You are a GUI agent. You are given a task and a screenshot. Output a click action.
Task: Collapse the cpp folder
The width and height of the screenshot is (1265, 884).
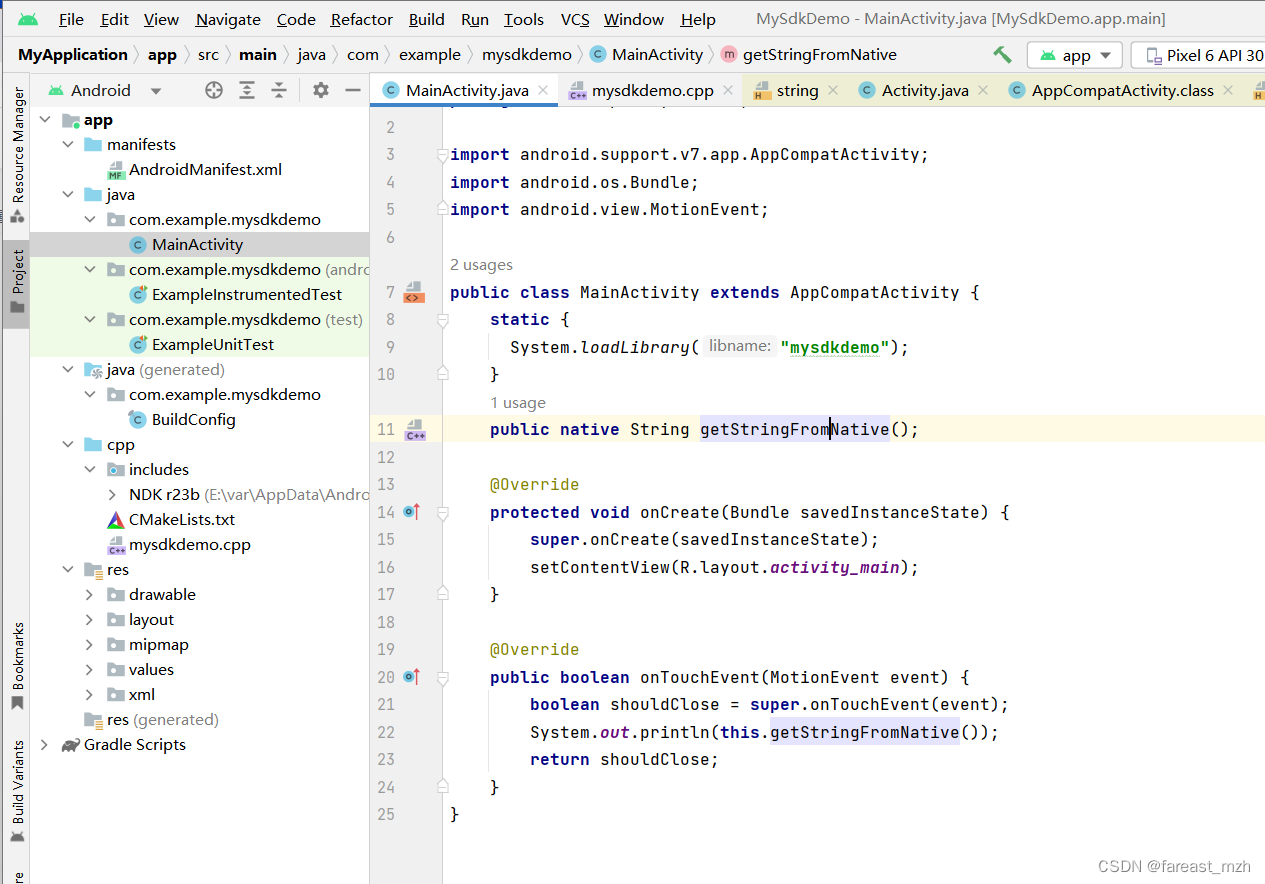coord(68,445)
